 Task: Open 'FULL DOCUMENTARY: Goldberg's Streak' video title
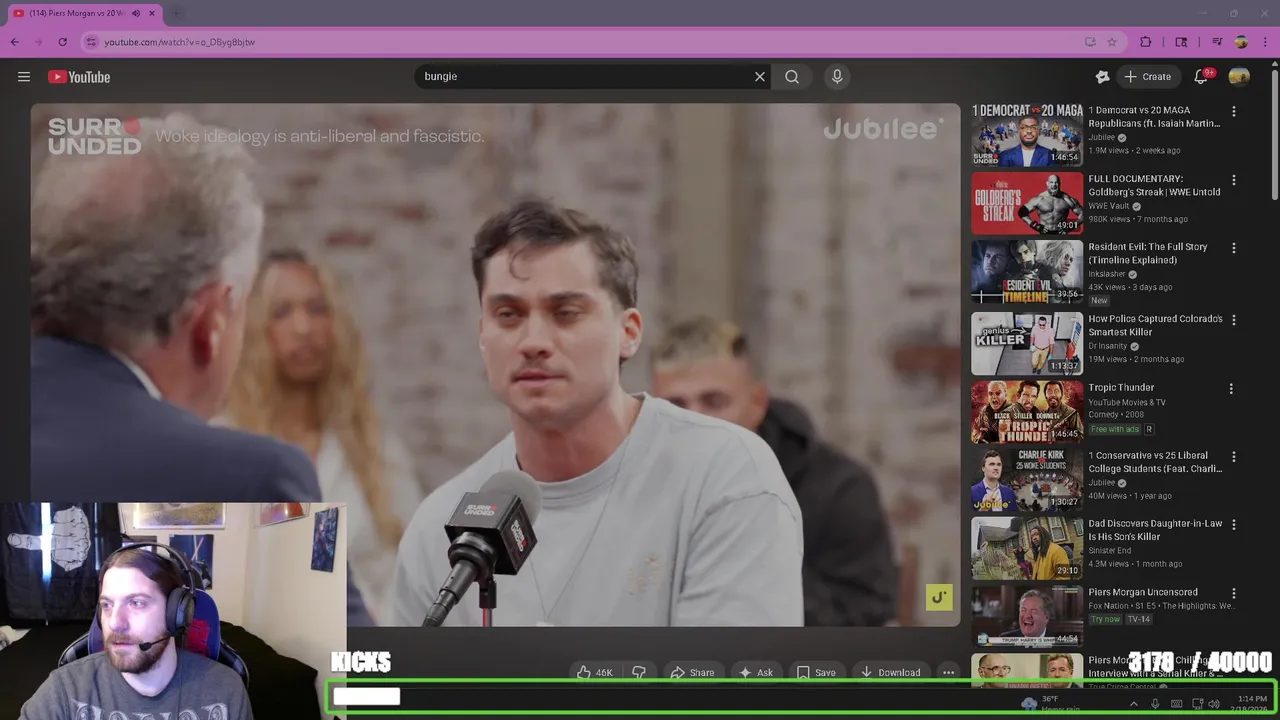[x=1154, y=185]
